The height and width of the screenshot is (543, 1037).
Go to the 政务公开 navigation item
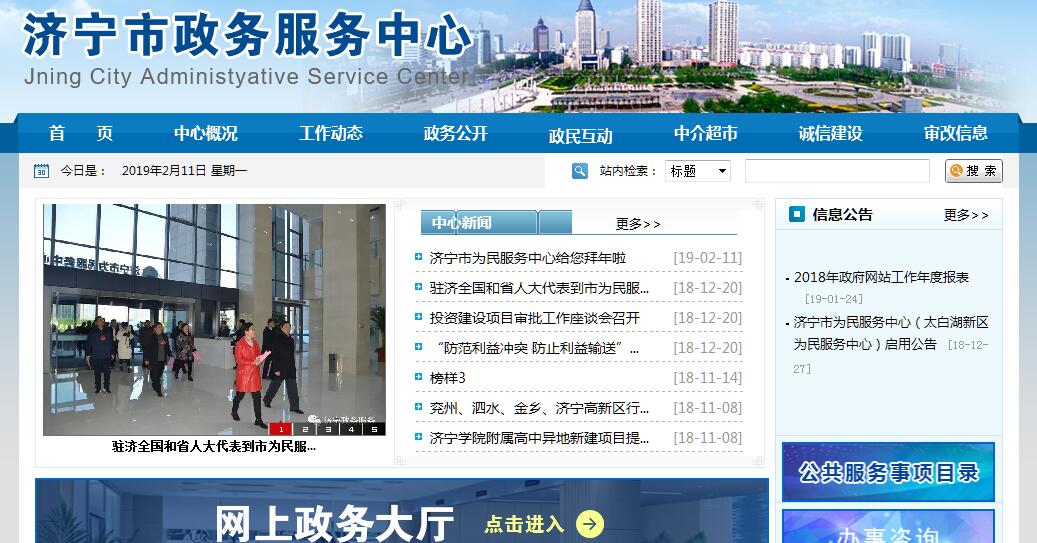[455, 133]
